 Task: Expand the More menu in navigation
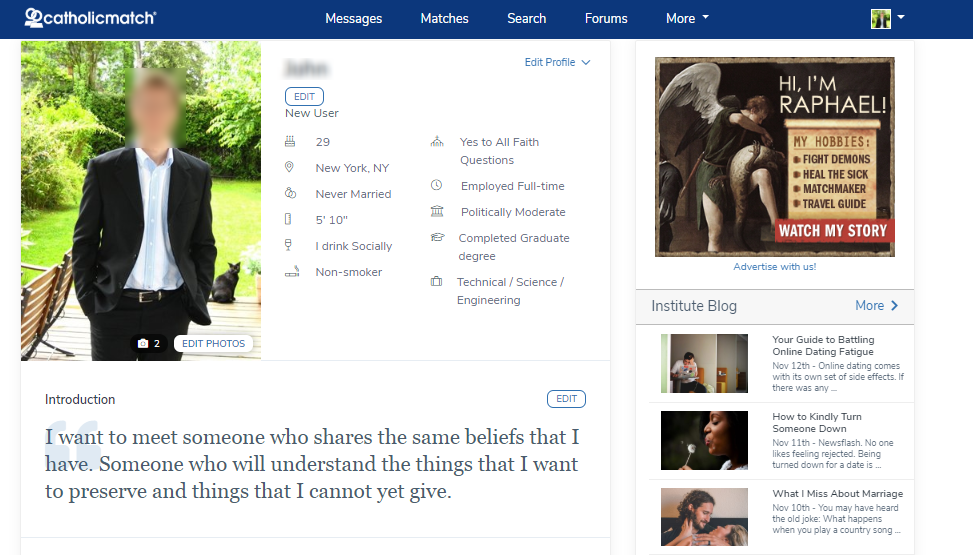point(687,18)
